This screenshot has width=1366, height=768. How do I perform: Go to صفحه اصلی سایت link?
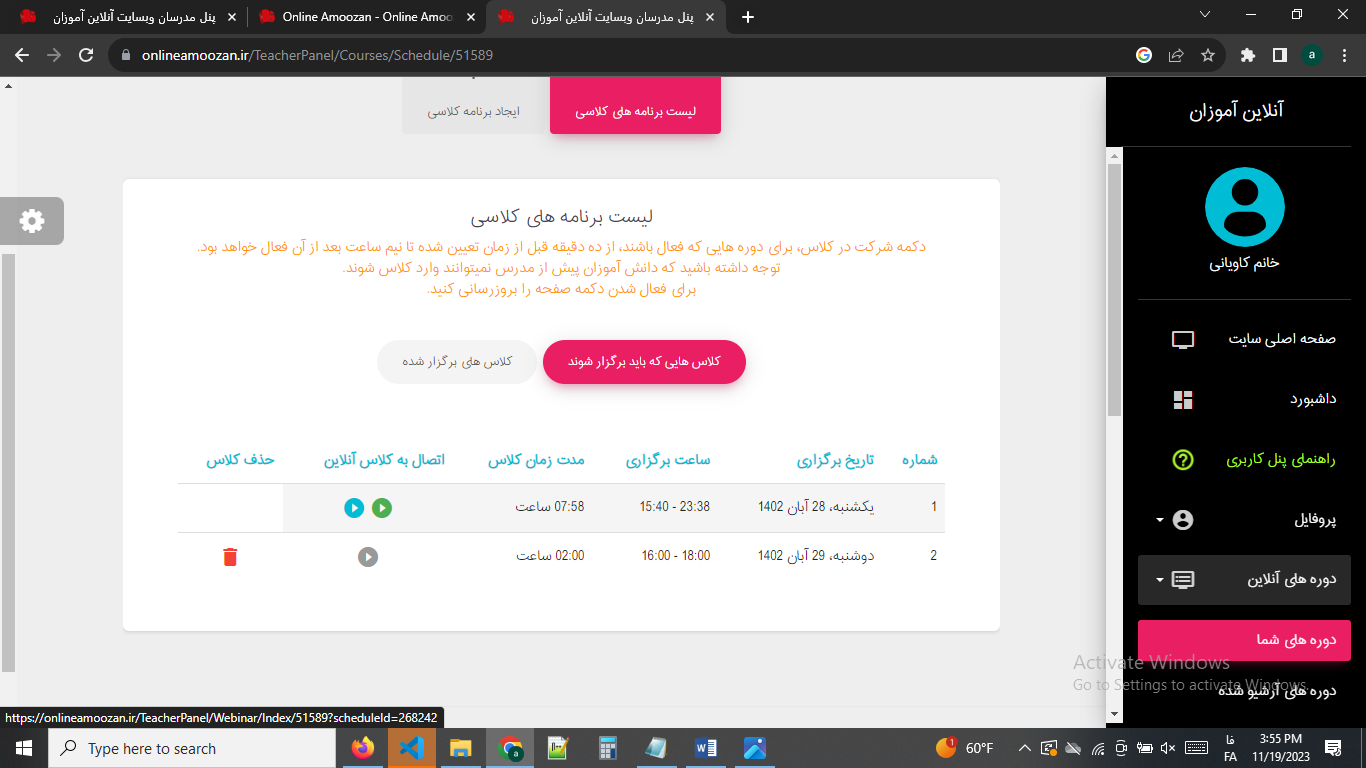(1282, 339)
